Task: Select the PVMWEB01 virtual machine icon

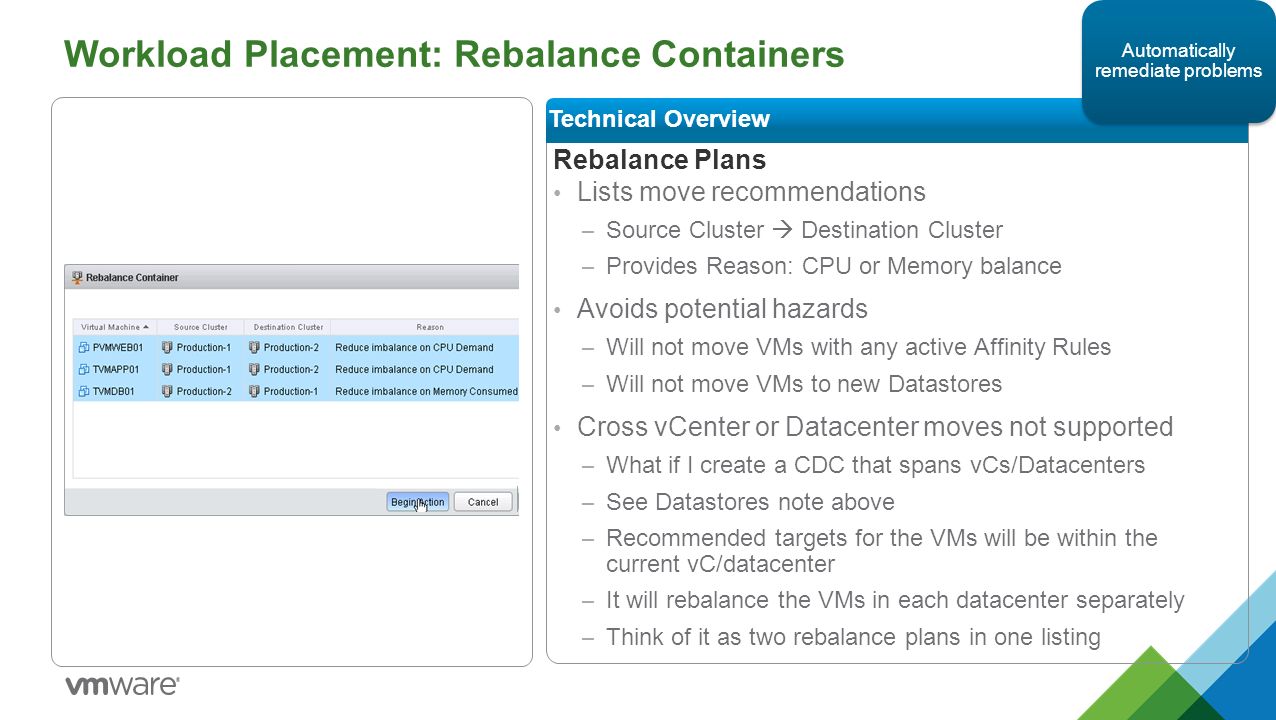Action: [84, 348]
